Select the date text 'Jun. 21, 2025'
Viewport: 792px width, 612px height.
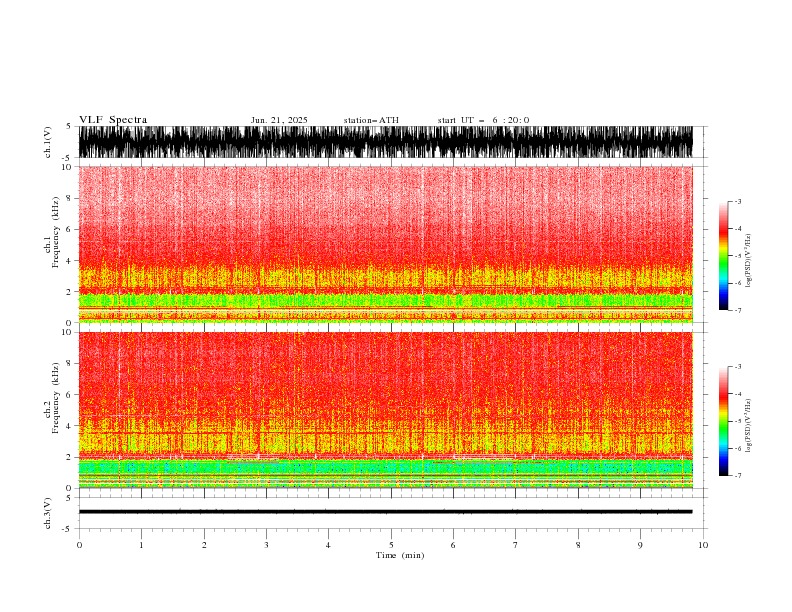(279, 120)
